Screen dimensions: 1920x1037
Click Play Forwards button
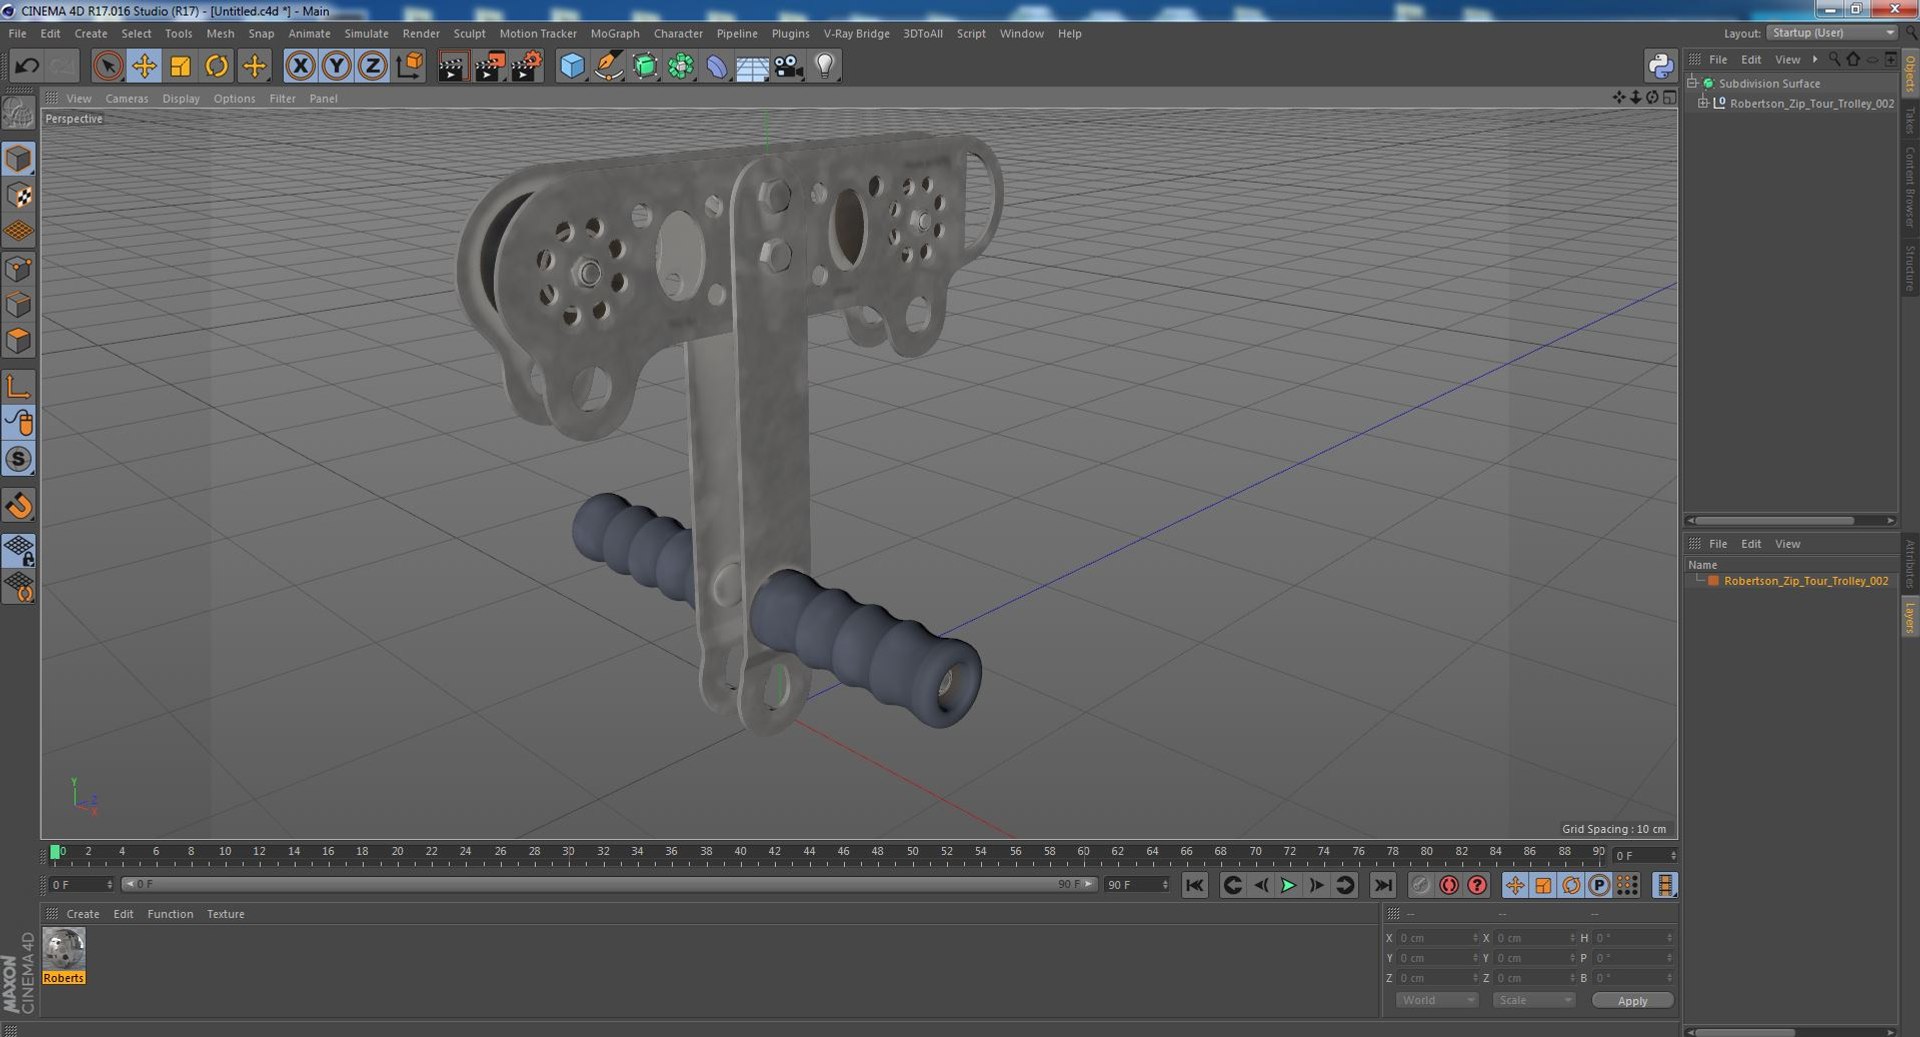(x=1288, y=885)
